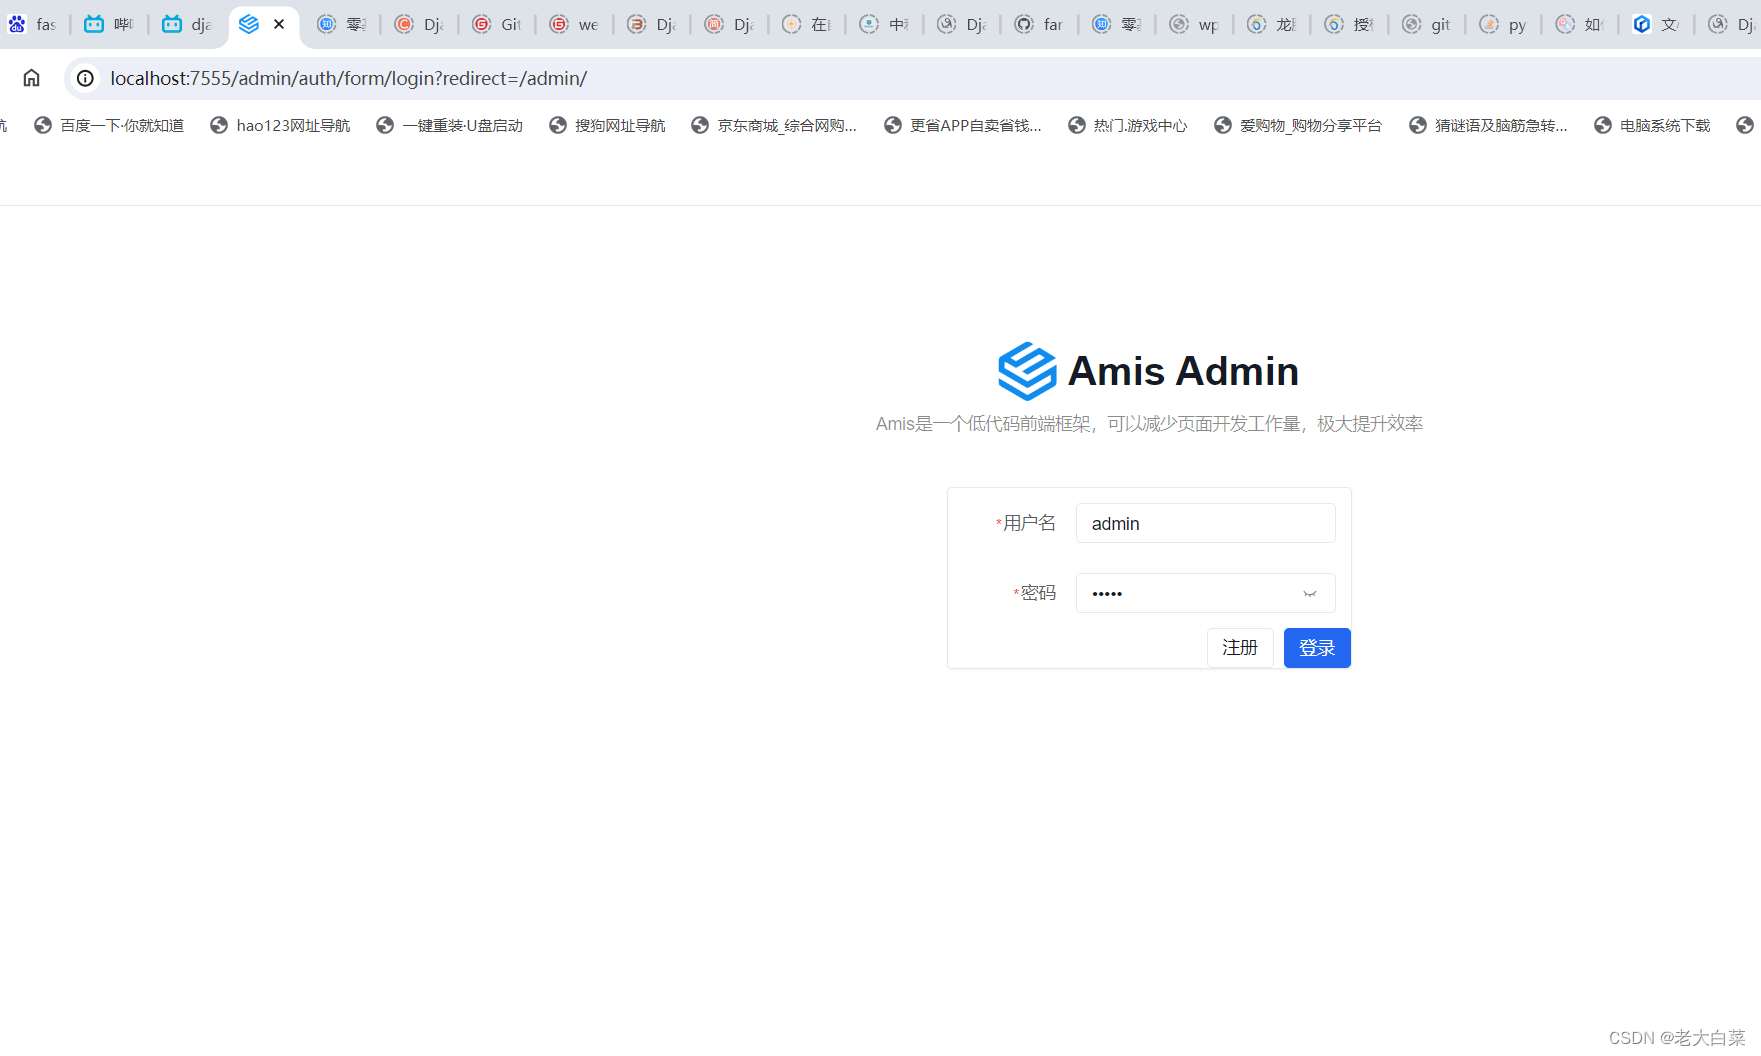Screen dimensions: 1761x1056
Task: Open the 猜谜语及脑筋急转 bookmark
Action: click(1489, 125)
